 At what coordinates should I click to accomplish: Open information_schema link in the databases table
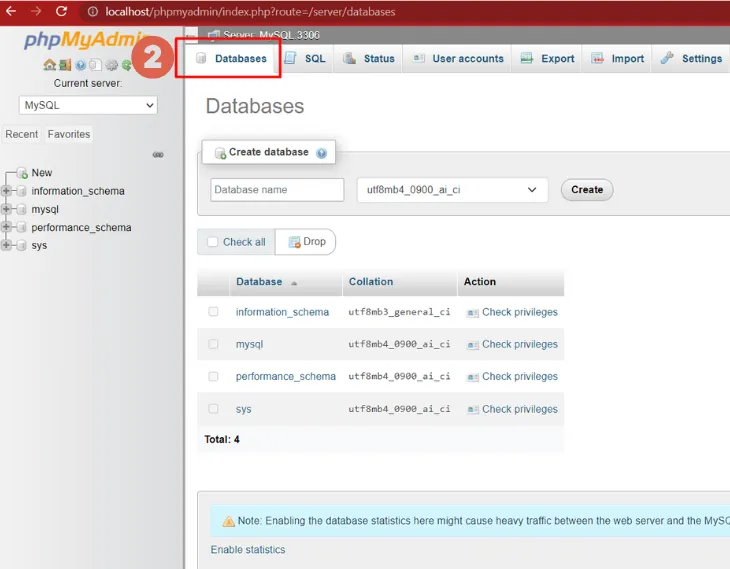point(282,312)
